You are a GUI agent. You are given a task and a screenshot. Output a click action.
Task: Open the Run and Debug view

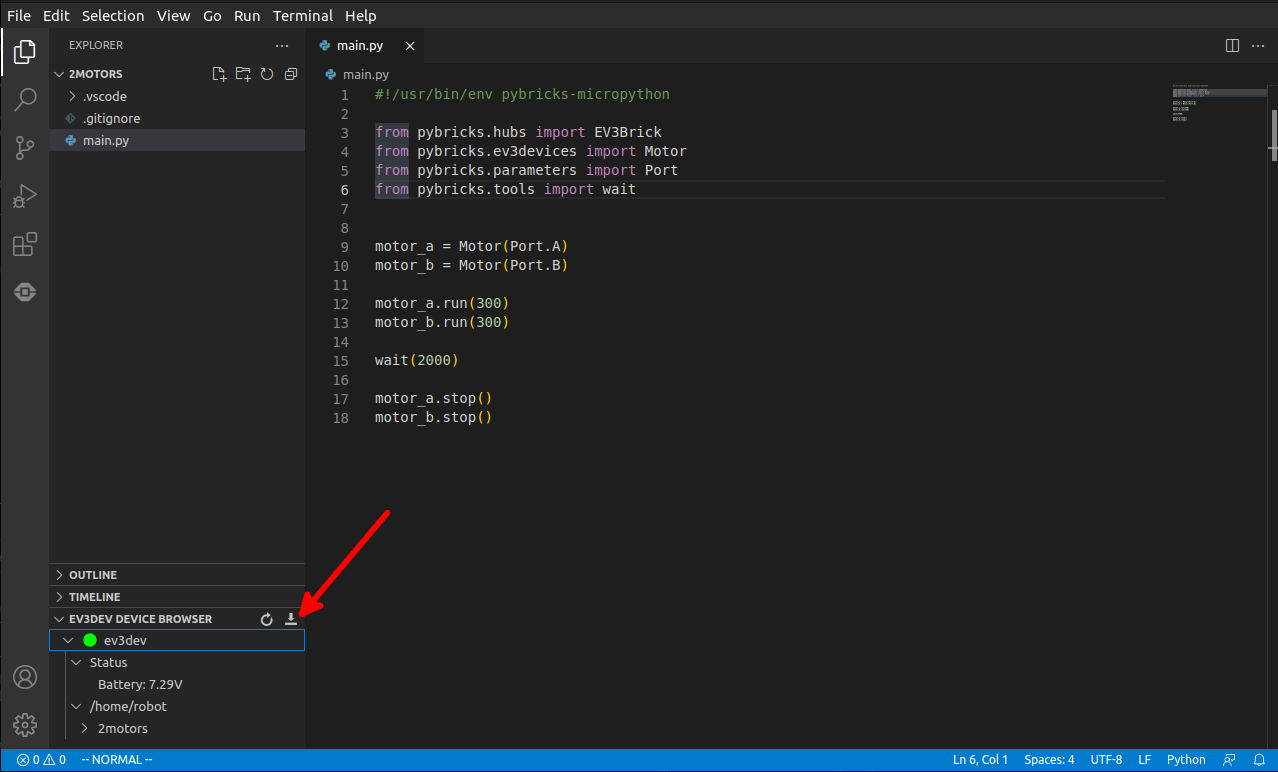tap(25, 196)
